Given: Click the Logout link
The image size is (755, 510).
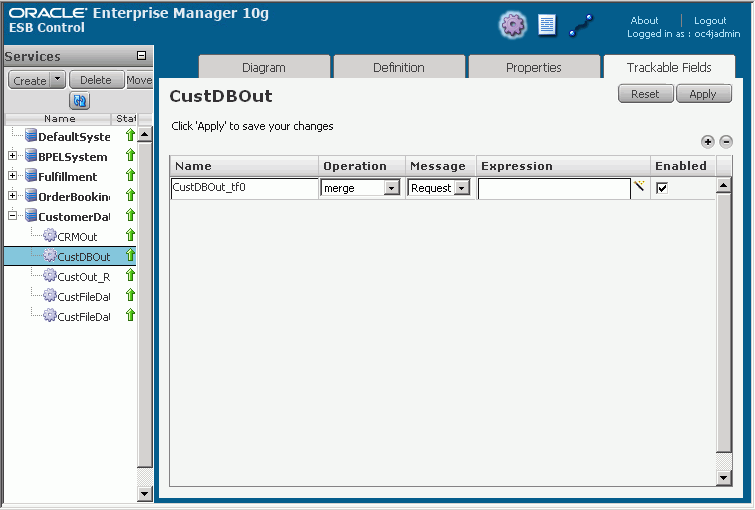Looking at the screenshot, I should [710, 20].
